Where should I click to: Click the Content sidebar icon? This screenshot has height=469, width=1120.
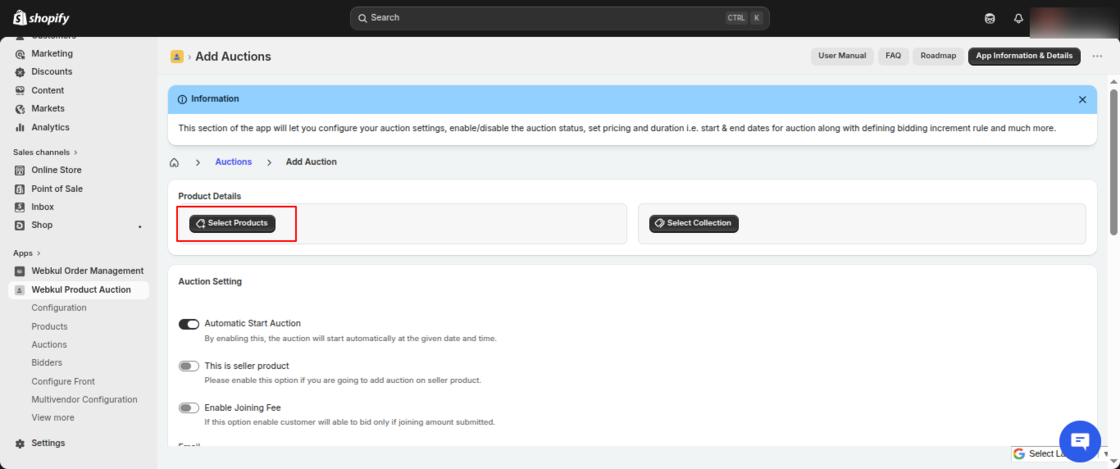(x=19, y=91)
